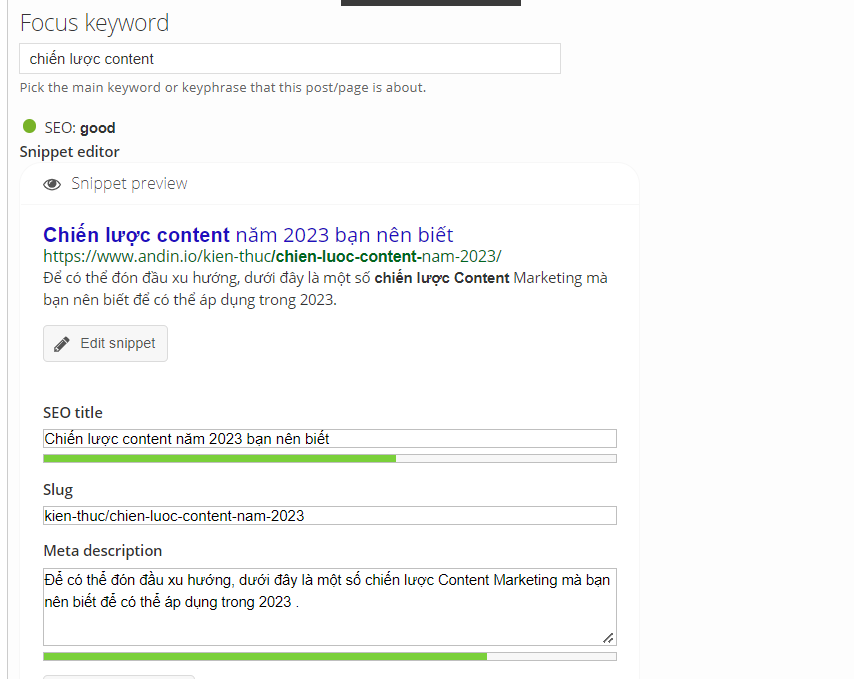Click the snippet preview description text
This screenshot has width=854, height=679.
(x=325, y=288)
